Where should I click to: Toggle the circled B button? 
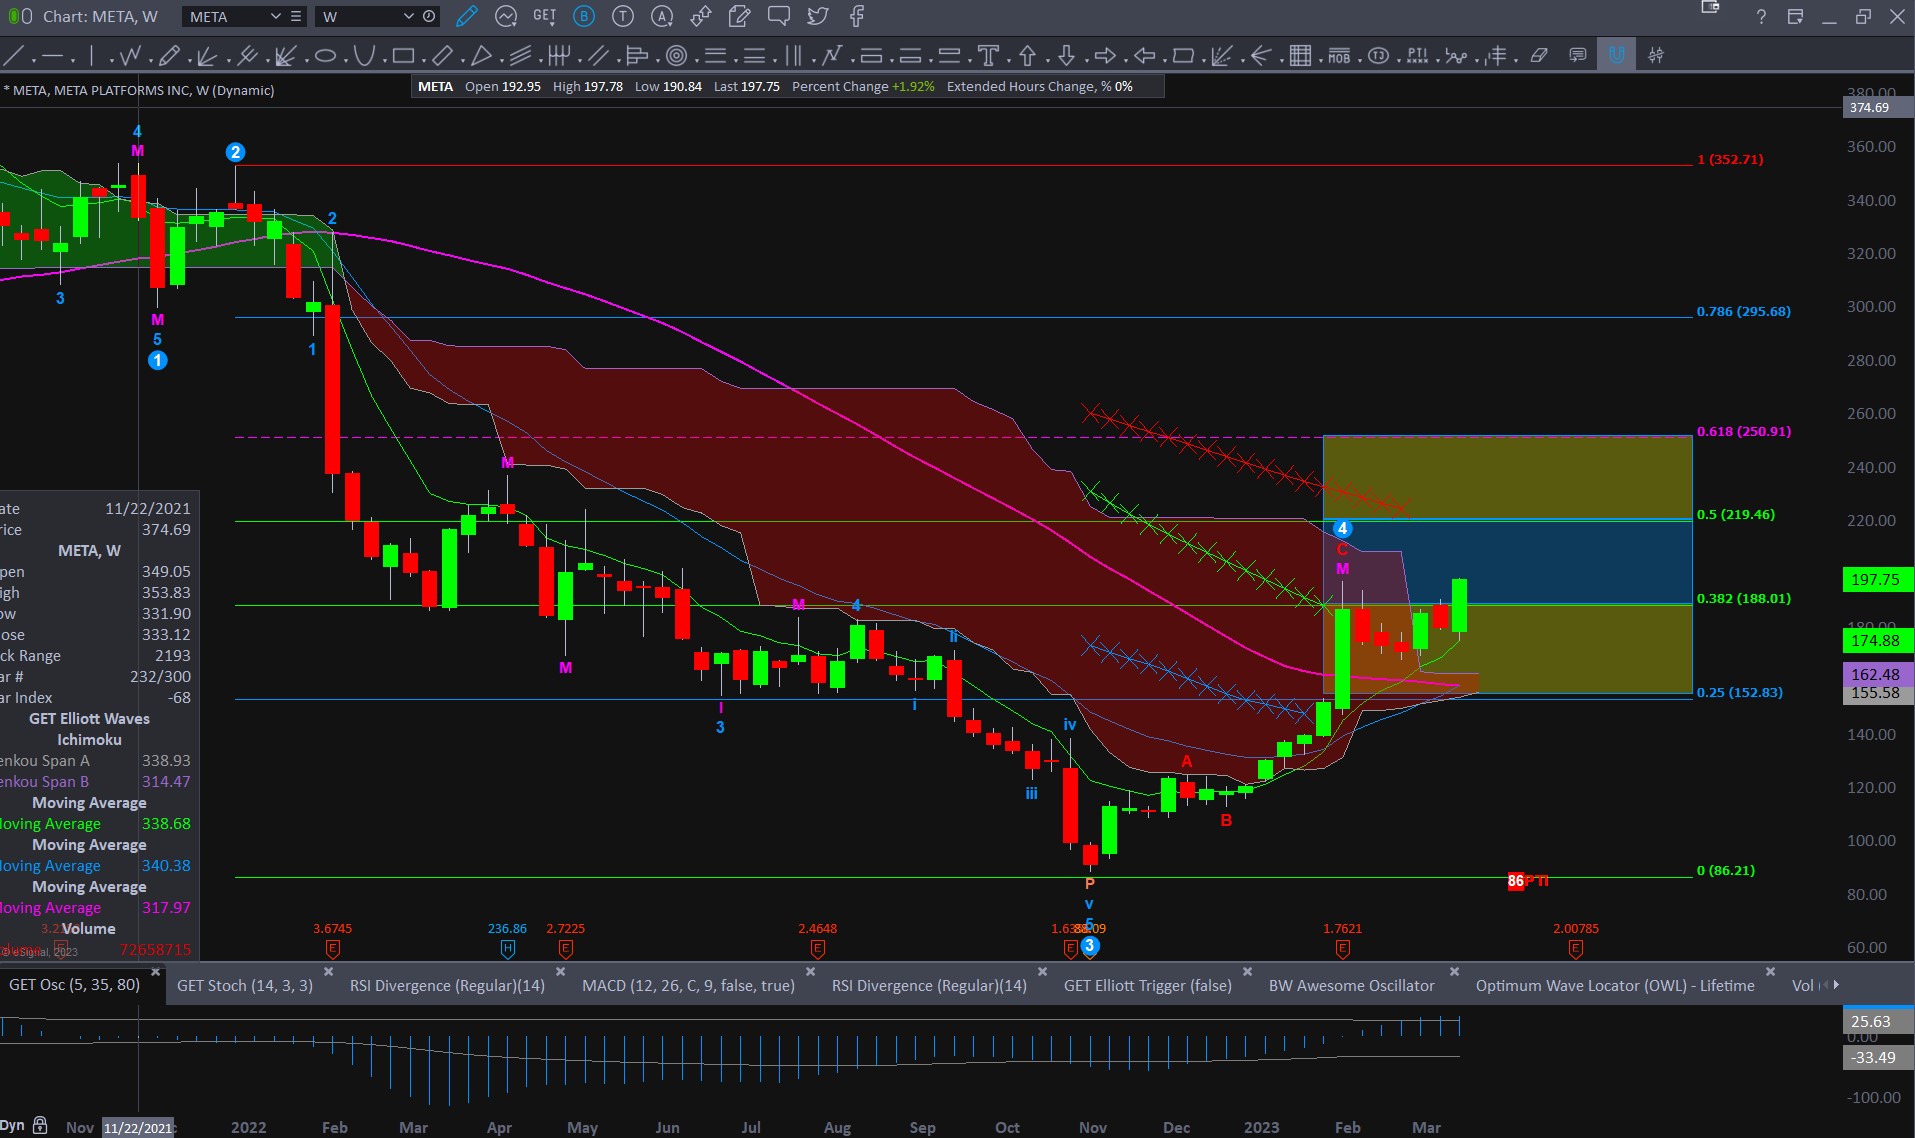(x=584, y=16)
